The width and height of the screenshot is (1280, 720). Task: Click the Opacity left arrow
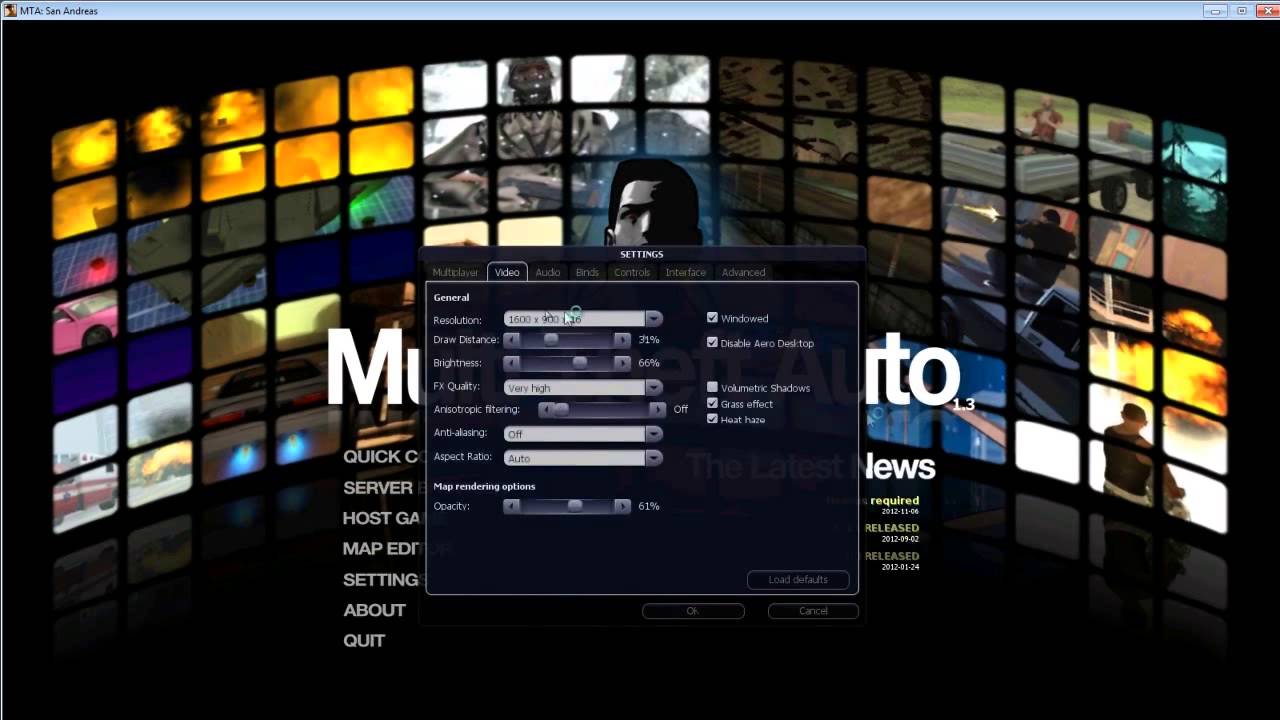(512, 506)
